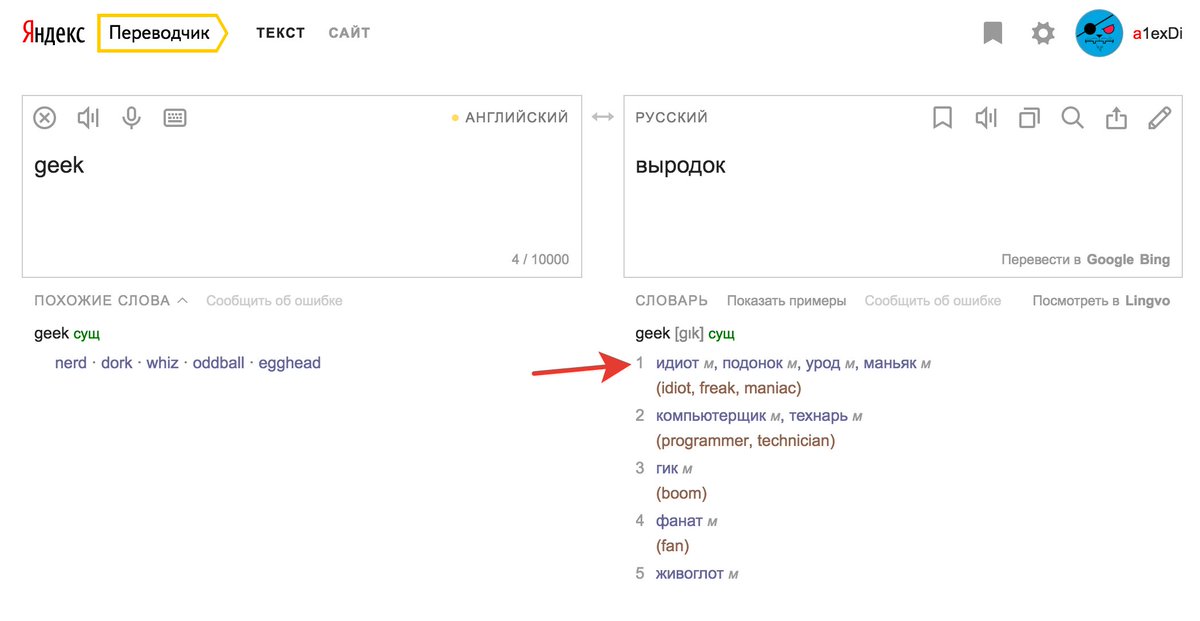Image resolution: width=1200 pixels, height=621 pixels.
Task: Switch to the ТЕКСТ tab
Action: [x=281, y=33]
